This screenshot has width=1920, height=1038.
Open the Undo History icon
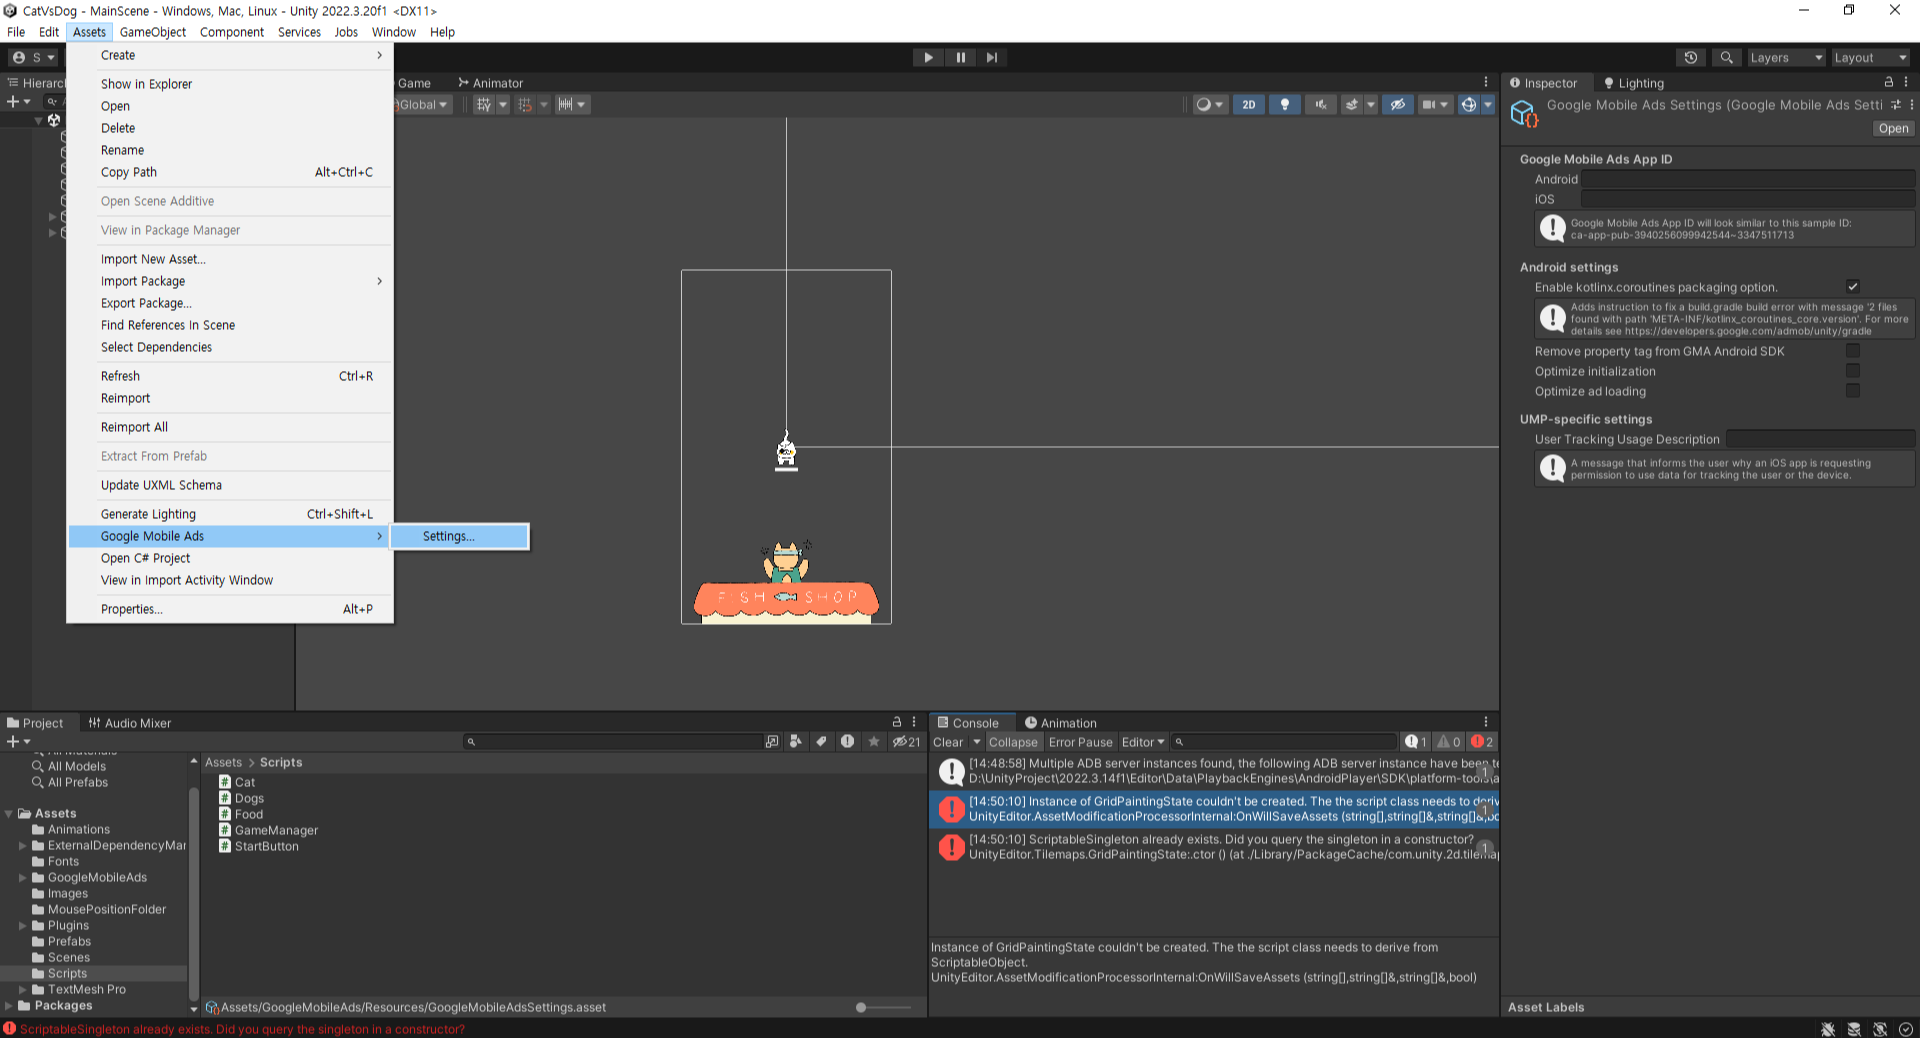point(1691,57)
